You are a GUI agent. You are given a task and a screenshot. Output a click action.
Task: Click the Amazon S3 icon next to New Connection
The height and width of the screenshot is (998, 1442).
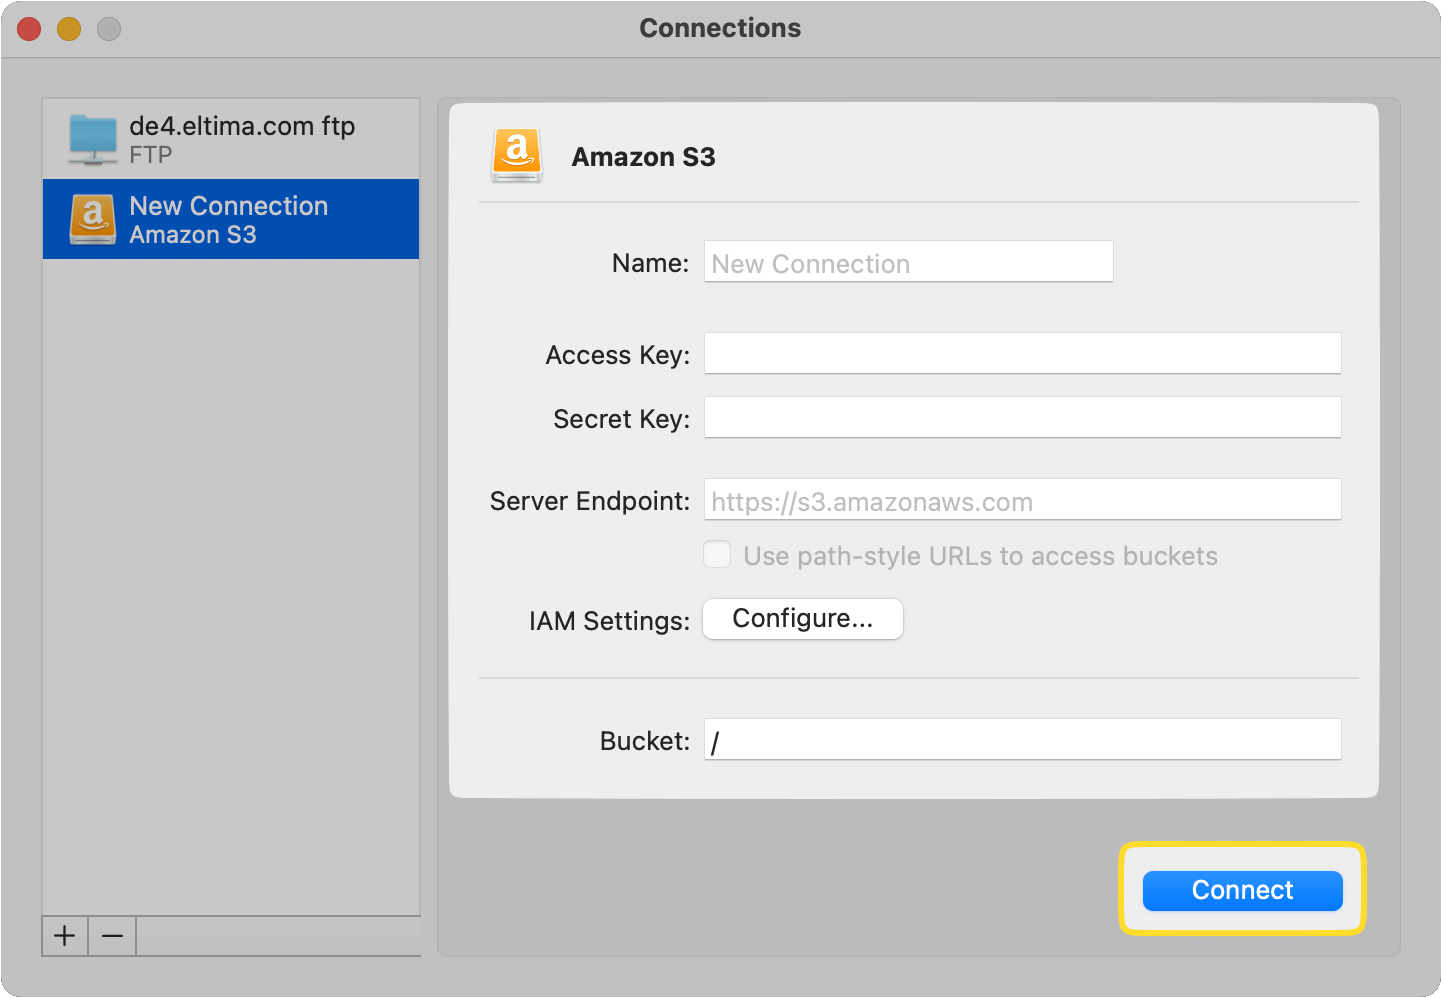pyautogui.click(x=92, y=219)
